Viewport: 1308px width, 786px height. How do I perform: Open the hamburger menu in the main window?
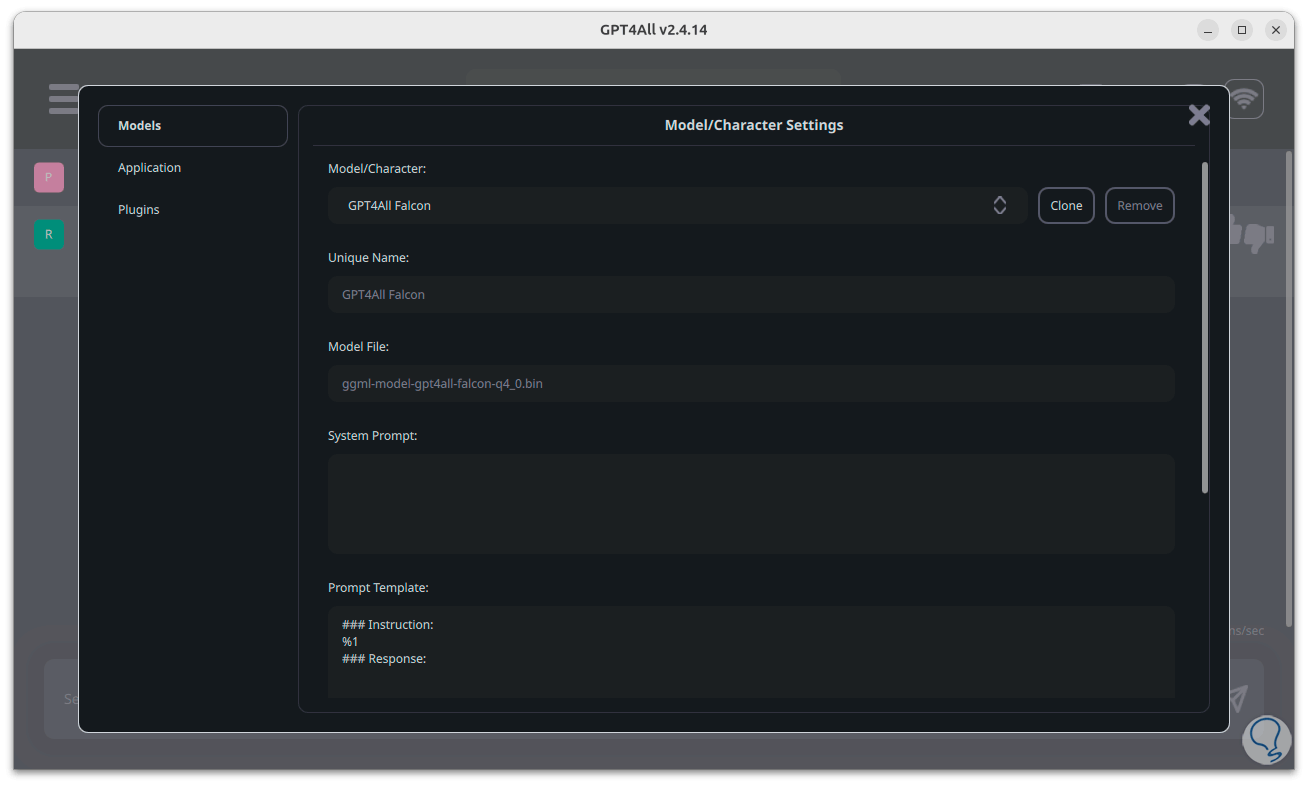click(x=63, y=99)
